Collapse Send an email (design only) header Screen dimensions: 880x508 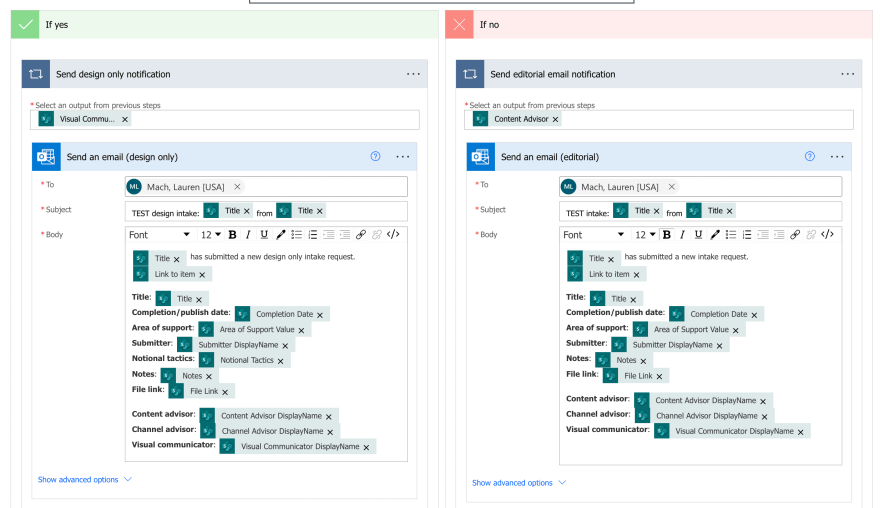coord(224,157)
